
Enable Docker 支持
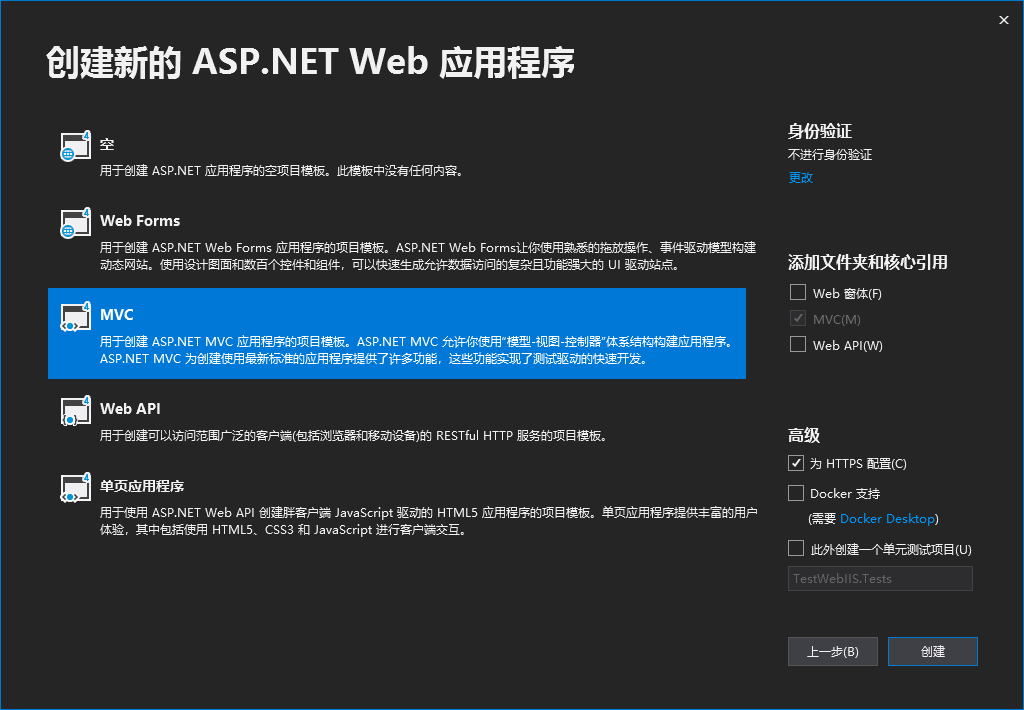coord(796,493)
